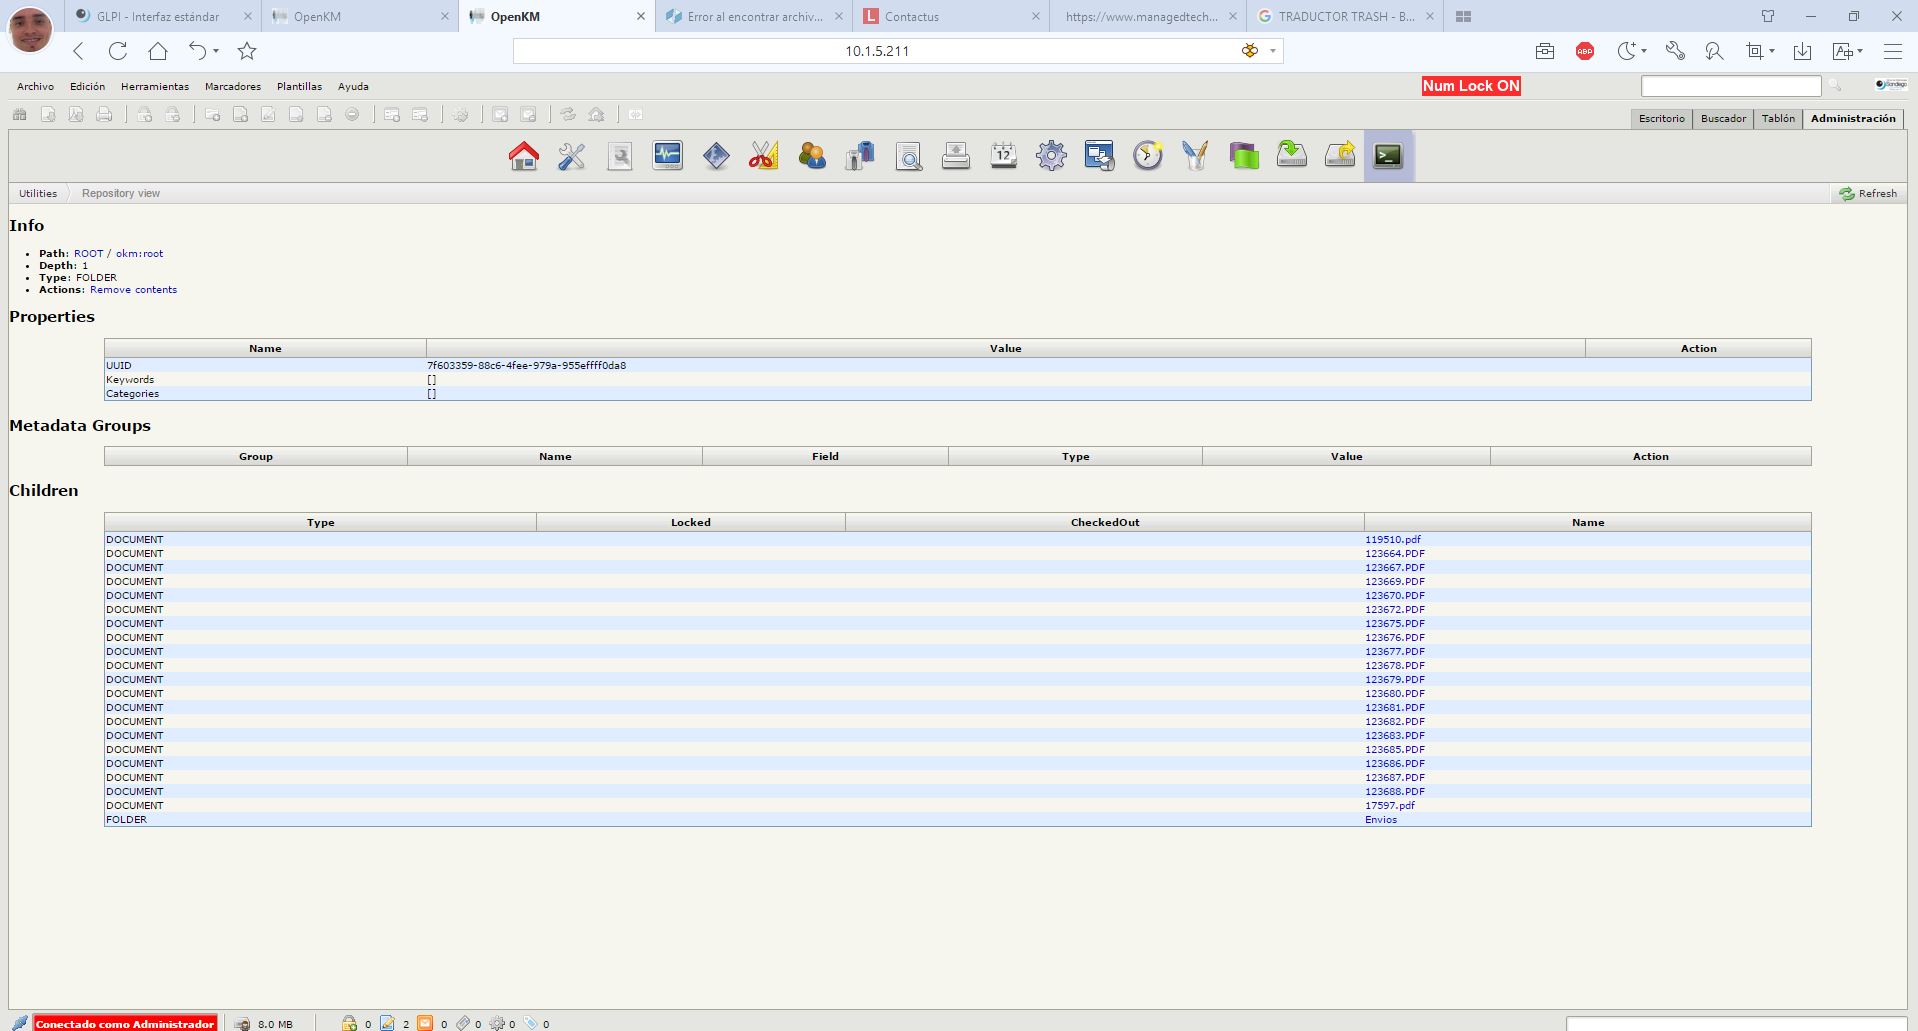Open the statistics clock icon
The image size is (1918, 1031).
click(x=1147, y=155)
